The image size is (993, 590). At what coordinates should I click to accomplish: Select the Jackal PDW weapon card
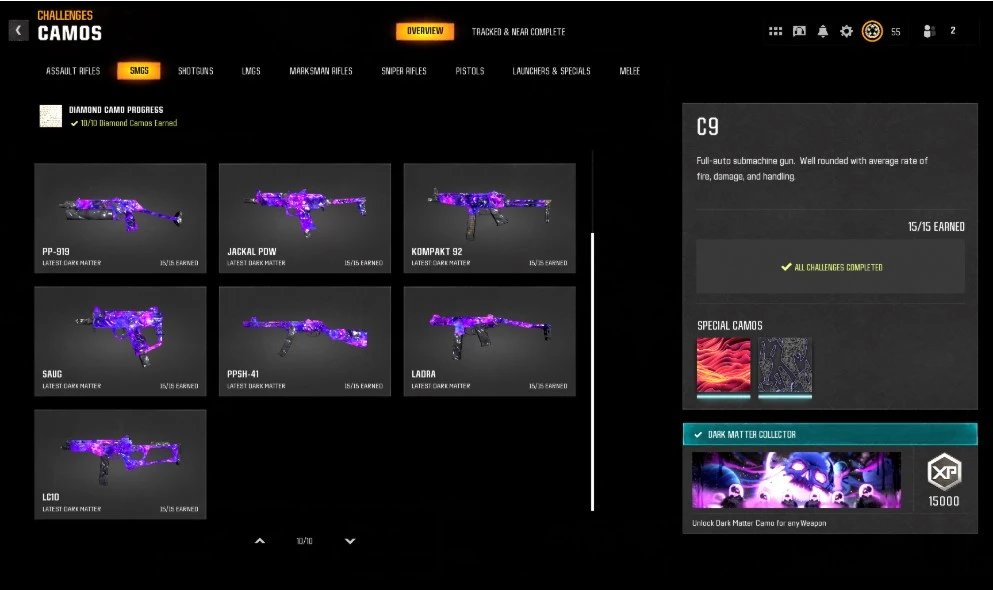click(305, 218)
